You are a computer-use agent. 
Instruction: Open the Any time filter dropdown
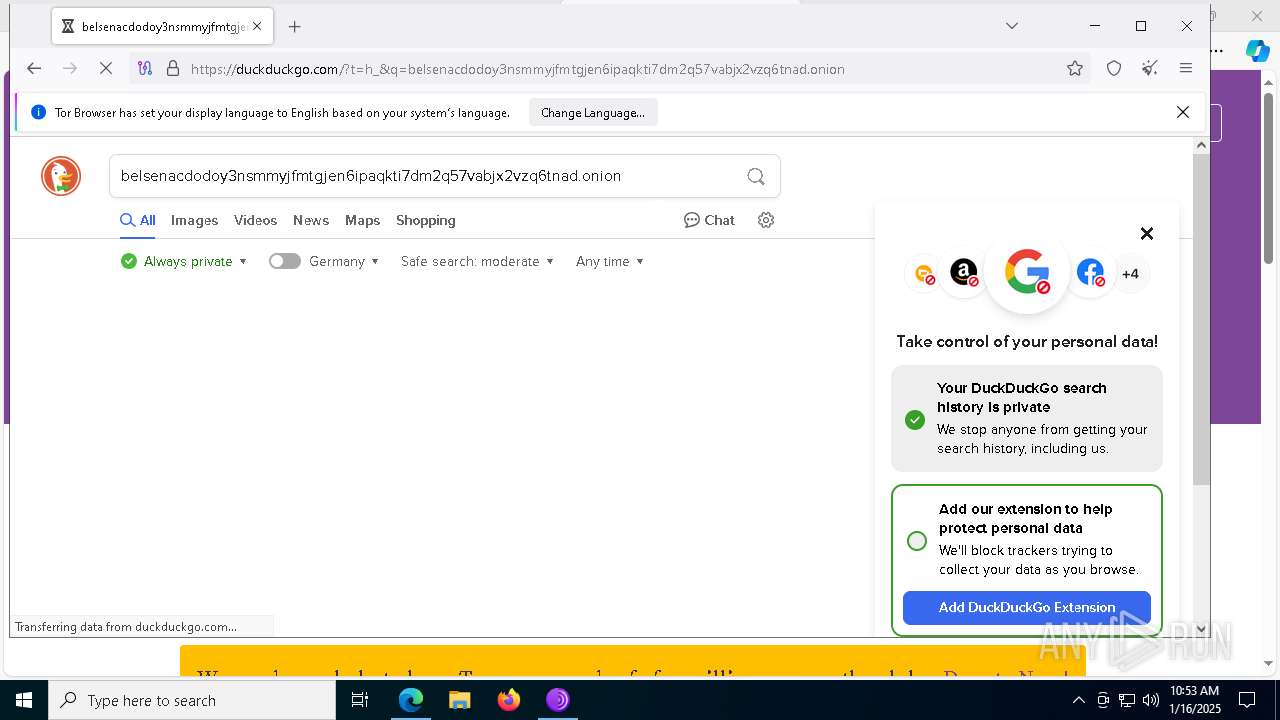pyautogui.click(x=610, y=261)
